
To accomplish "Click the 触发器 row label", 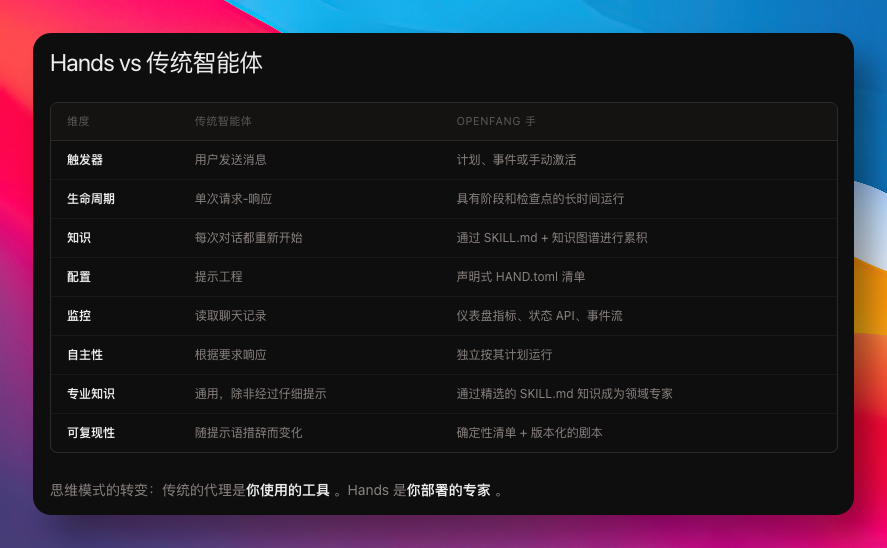I will pyautogui.click(x=85, y=160).
